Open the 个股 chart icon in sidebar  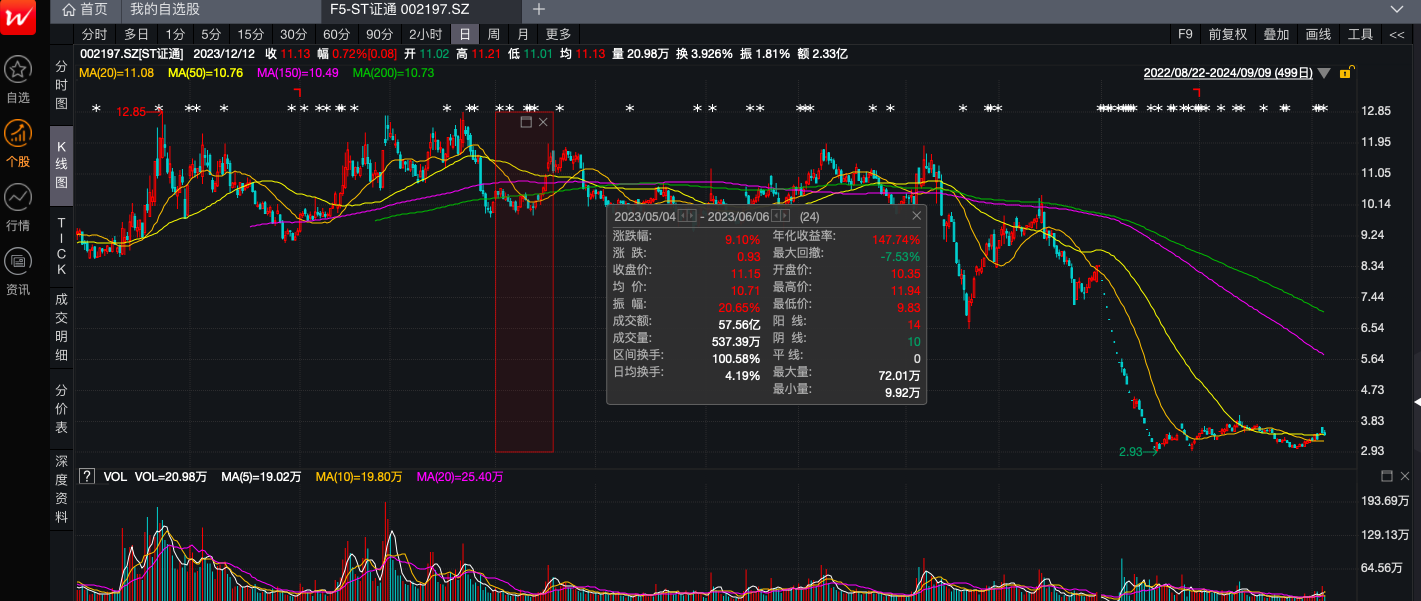tap(18, 133)
